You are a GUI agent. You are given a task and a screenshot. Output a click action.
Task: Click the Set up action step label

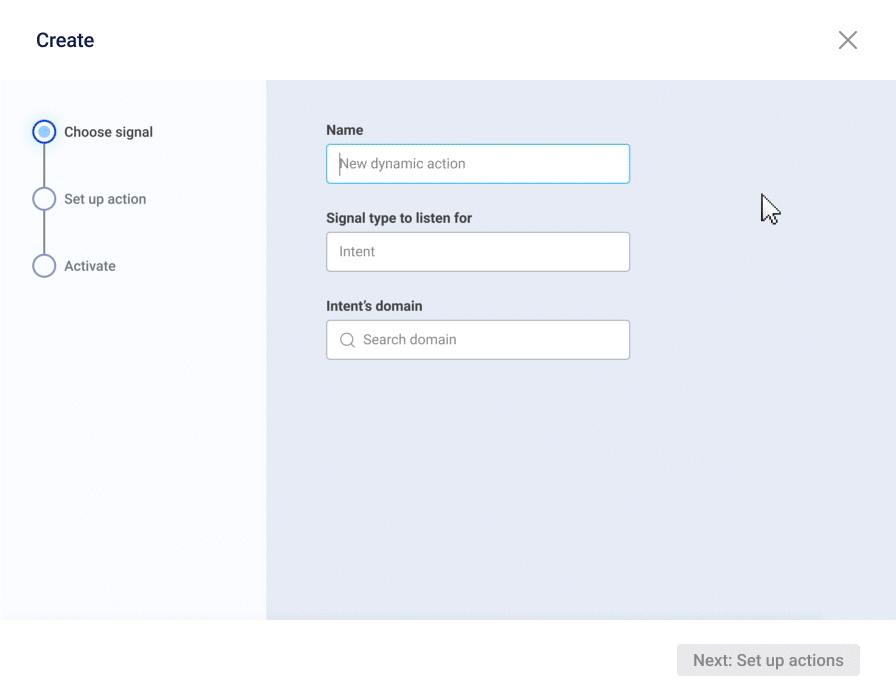pos(105,199)
